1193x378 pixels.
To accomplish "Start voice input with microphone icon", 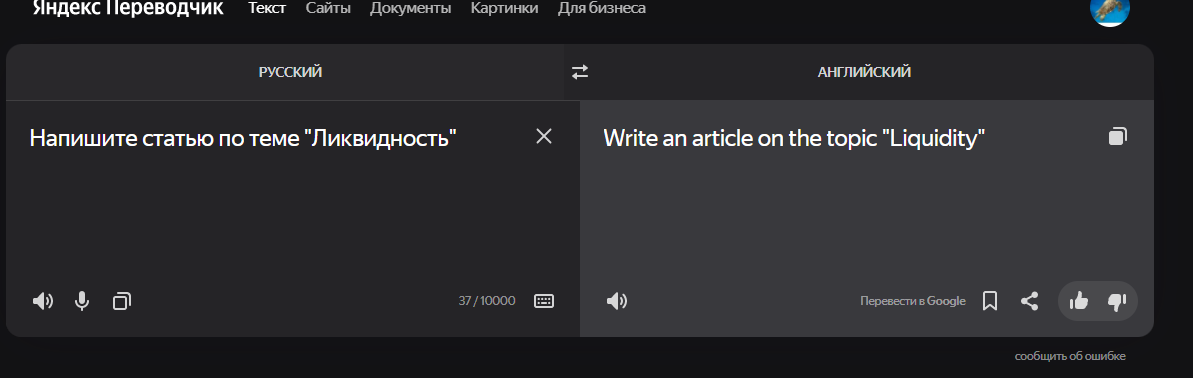I will 82,301.
